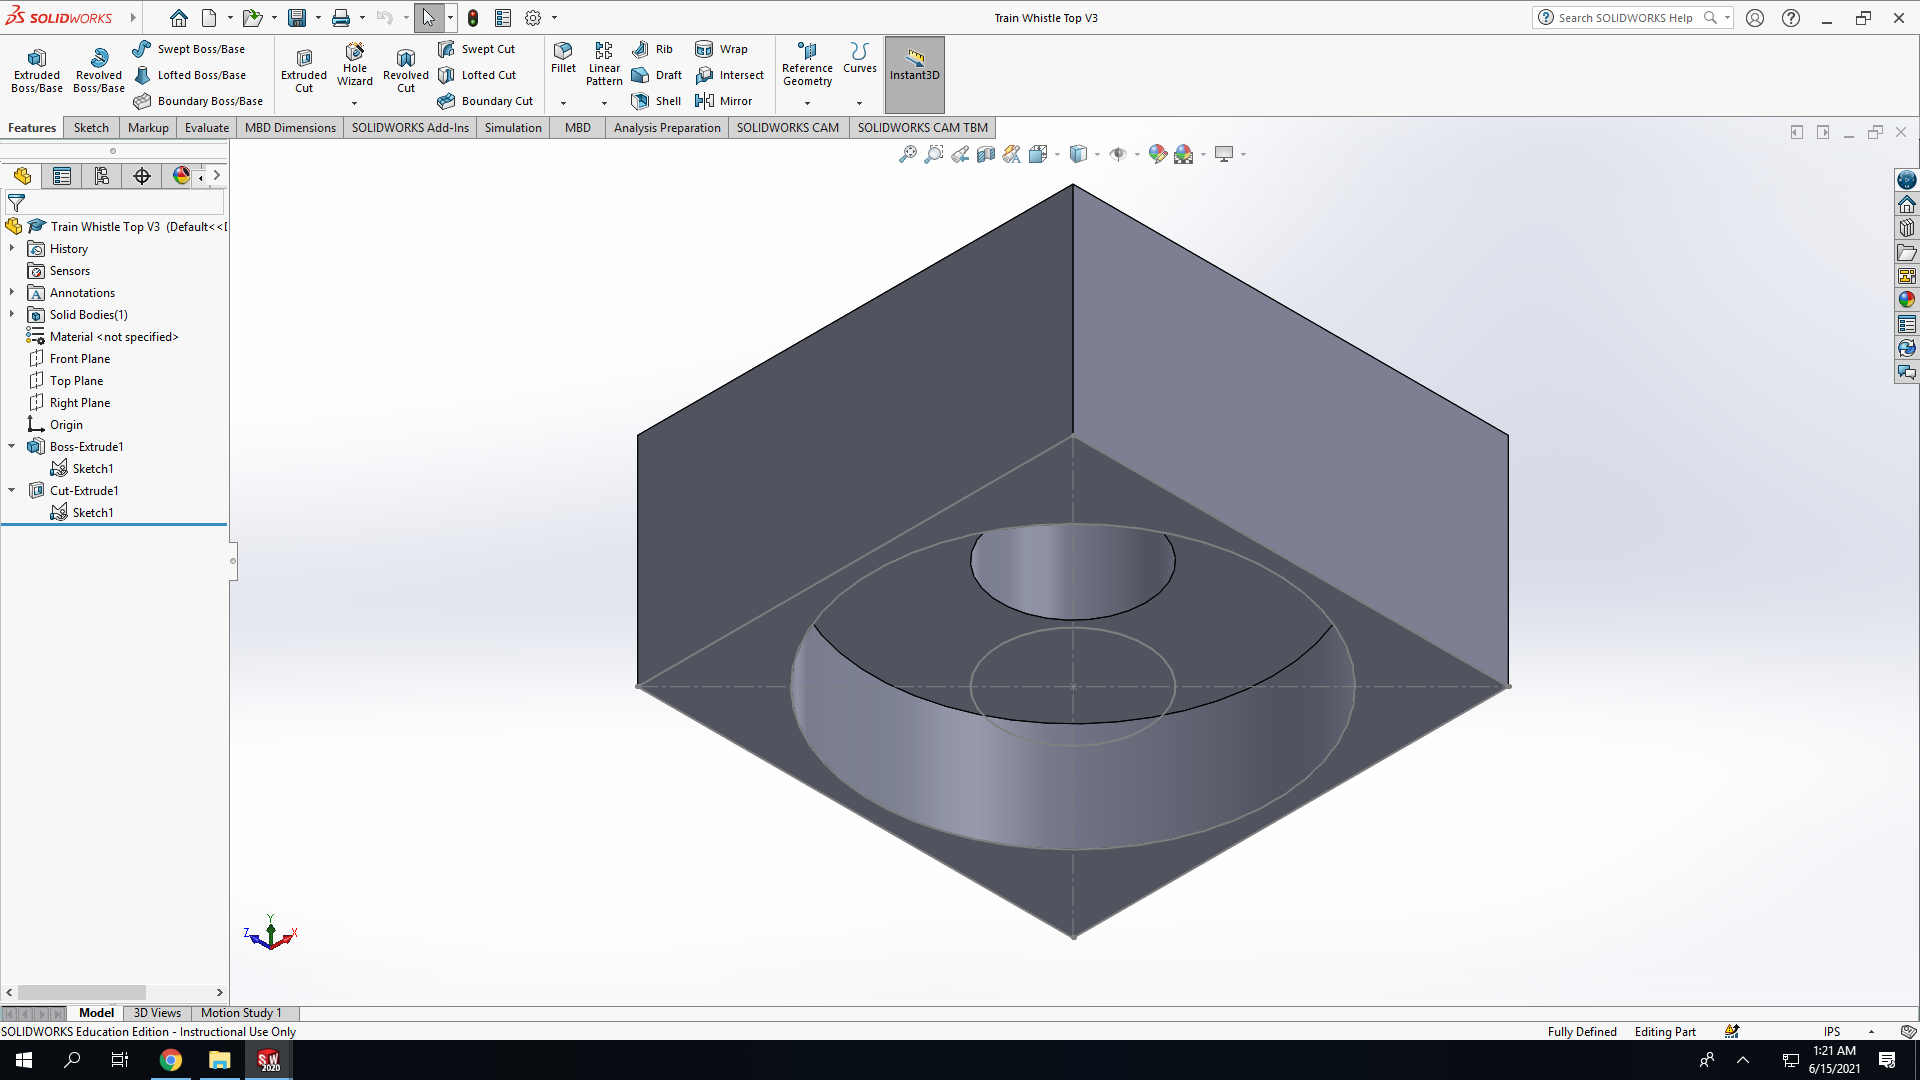This screenshot has height=1080, width=1920.
Task: Expand the History folder
Action: click(x=12, y=248)
